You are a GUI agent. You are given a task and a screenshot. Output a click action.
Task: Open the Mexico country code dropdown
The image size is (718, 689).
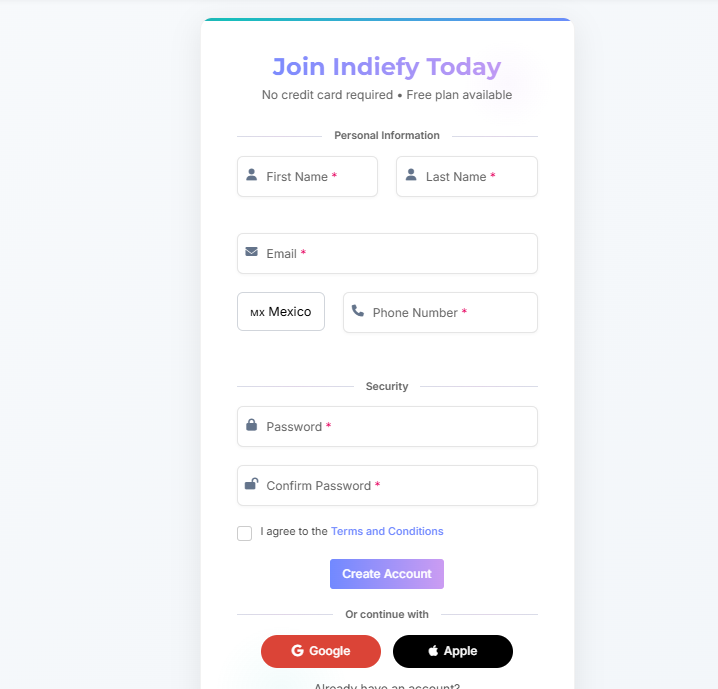tap(281, 311)
